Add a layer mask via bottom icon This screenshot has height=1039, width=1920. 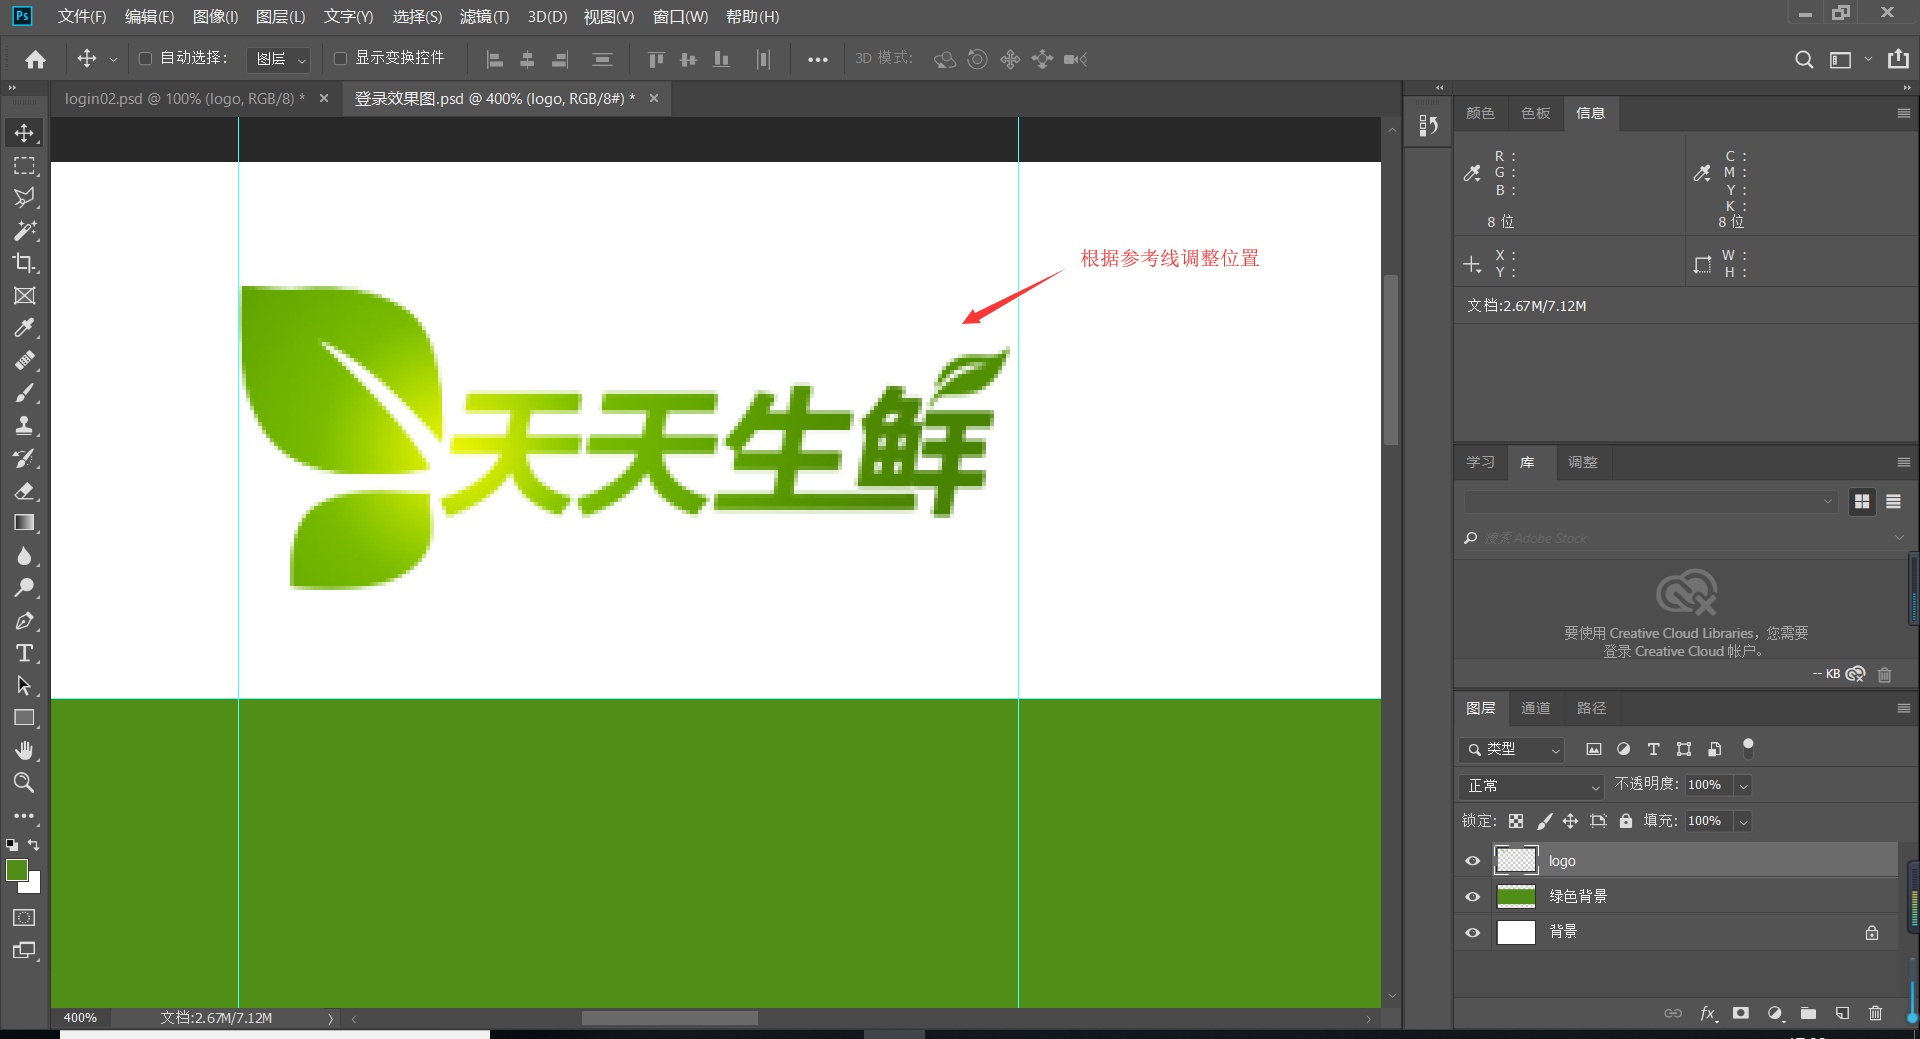point(1741,1013)
